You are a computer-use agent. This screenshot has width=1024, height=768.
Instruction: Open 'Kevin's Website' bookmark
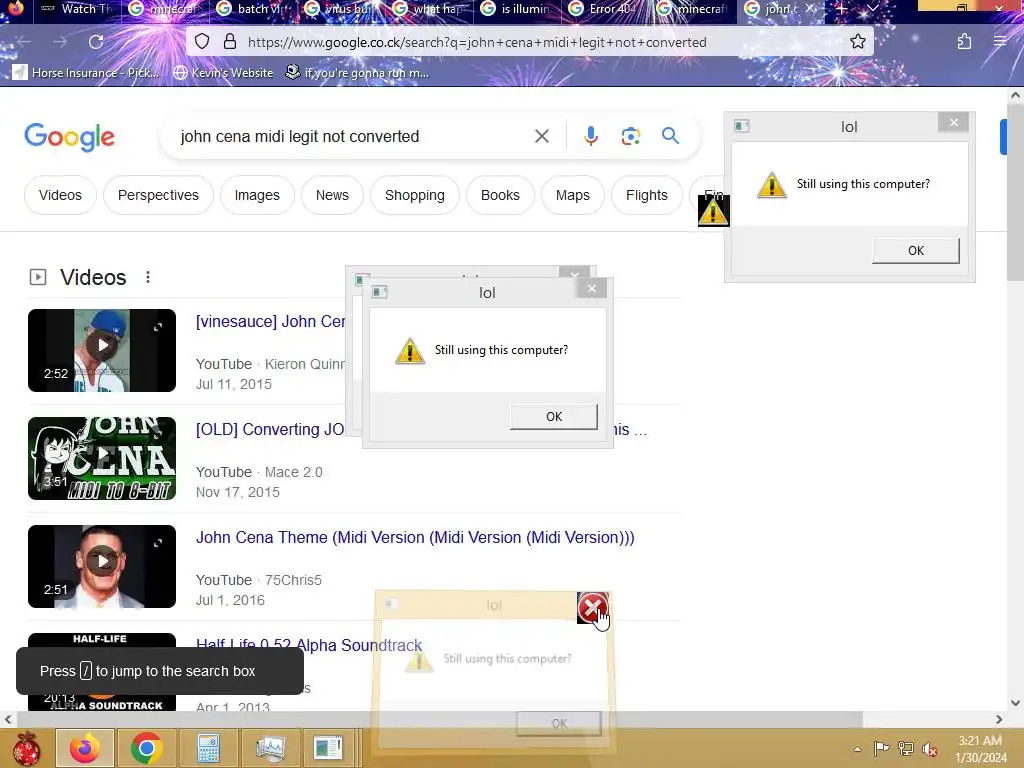pyautogui.click(x=223, y=72)
